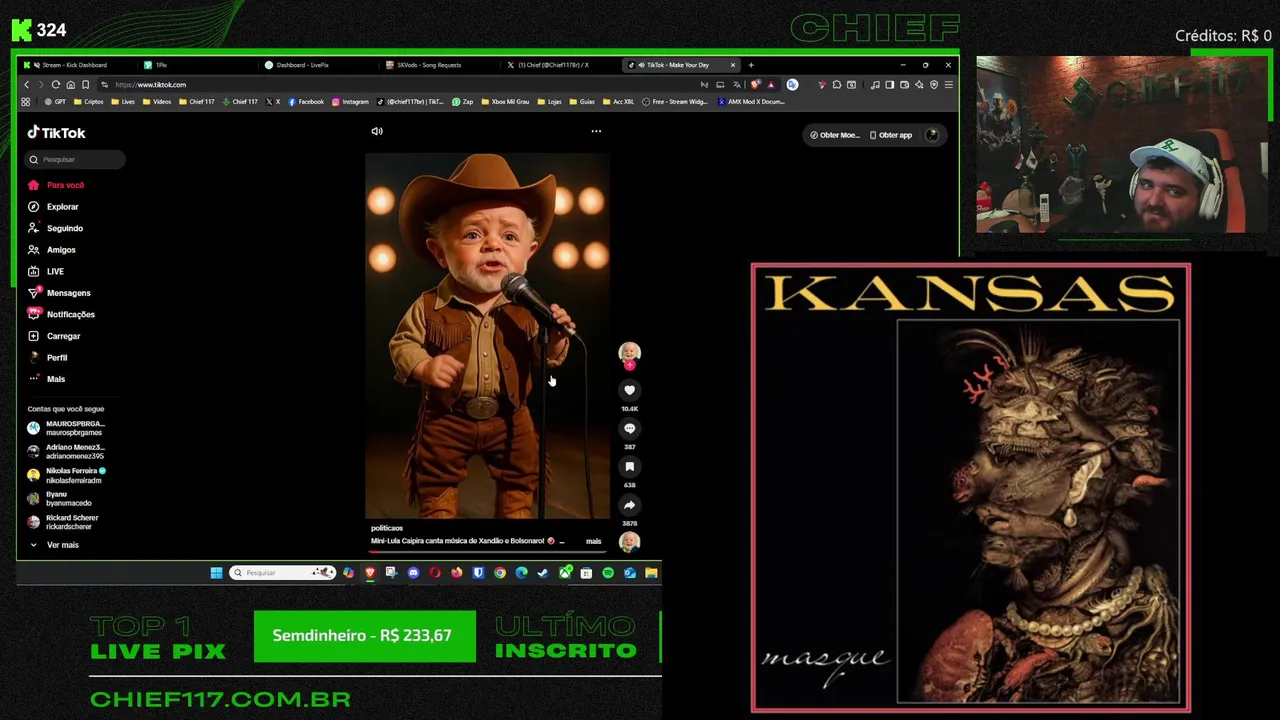Open the profile avatar at top right

(932, 135)
